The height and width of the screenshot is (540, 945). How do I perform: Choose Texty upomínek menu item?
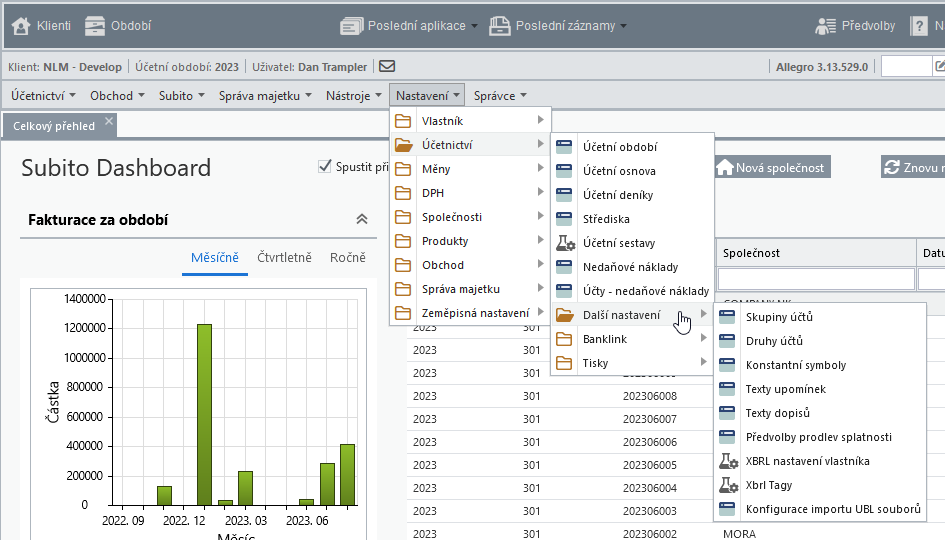(x=820, y=389)
